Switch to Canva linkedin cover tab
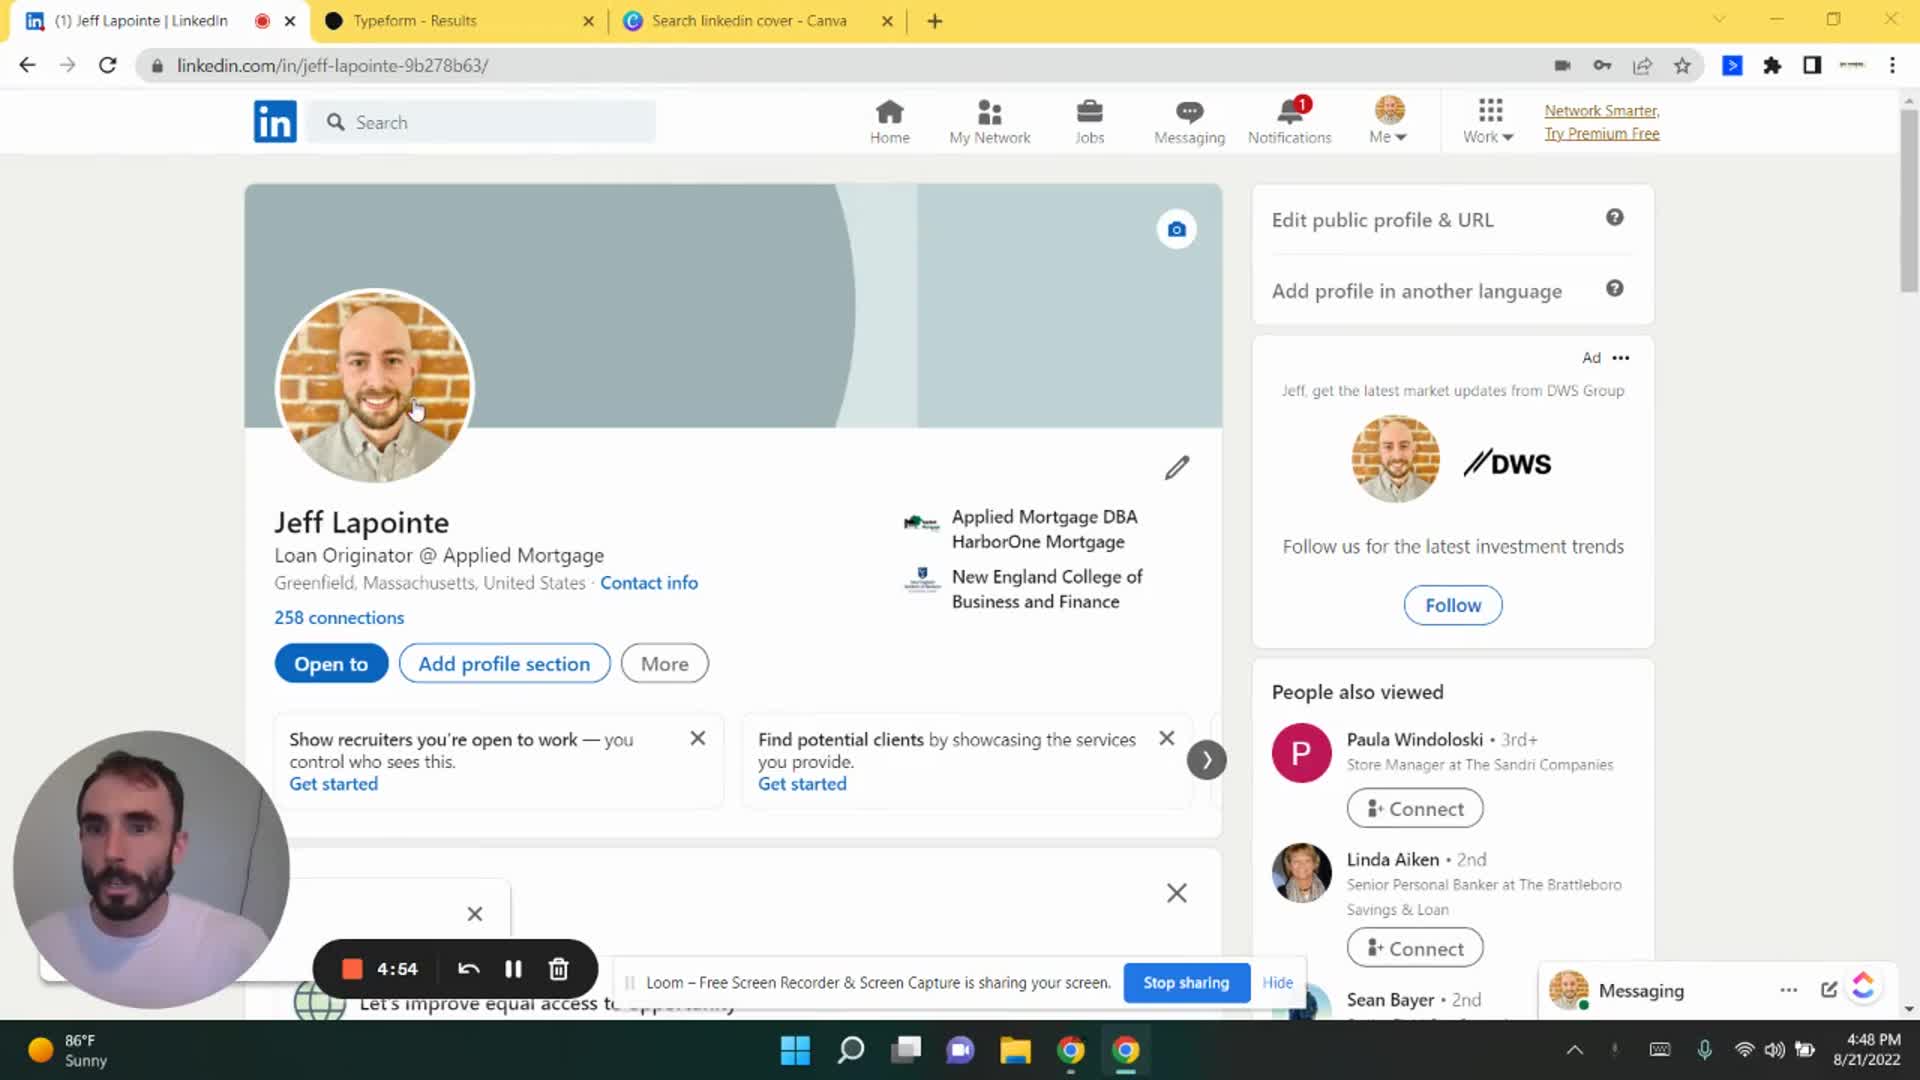1920x1080 pixels. 748,21
